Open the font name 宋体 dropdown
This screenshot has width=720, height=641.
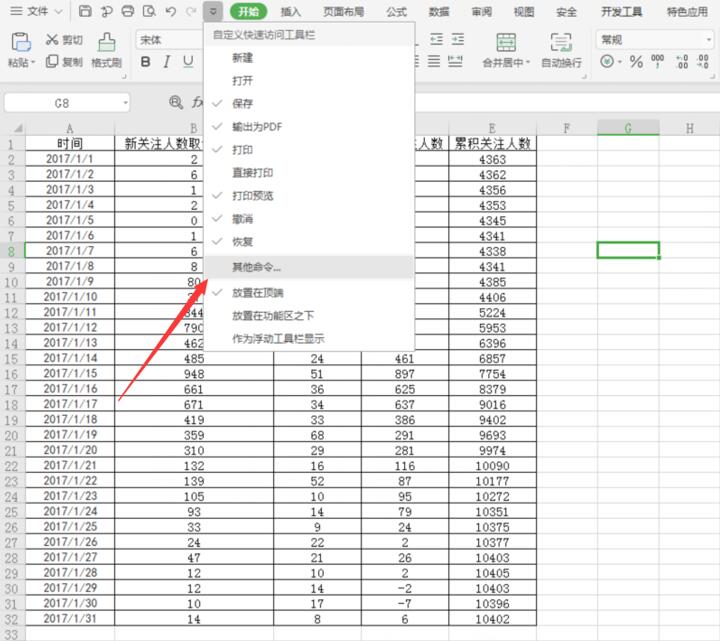click(x=169, y=40)
